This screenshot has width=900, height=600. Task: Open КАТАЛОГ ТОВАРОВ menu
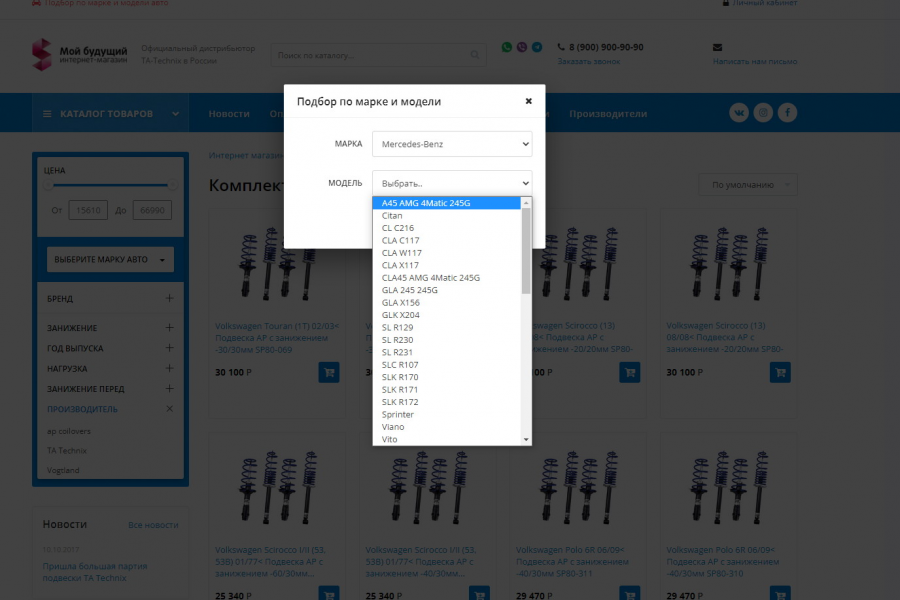coord(111,114)
